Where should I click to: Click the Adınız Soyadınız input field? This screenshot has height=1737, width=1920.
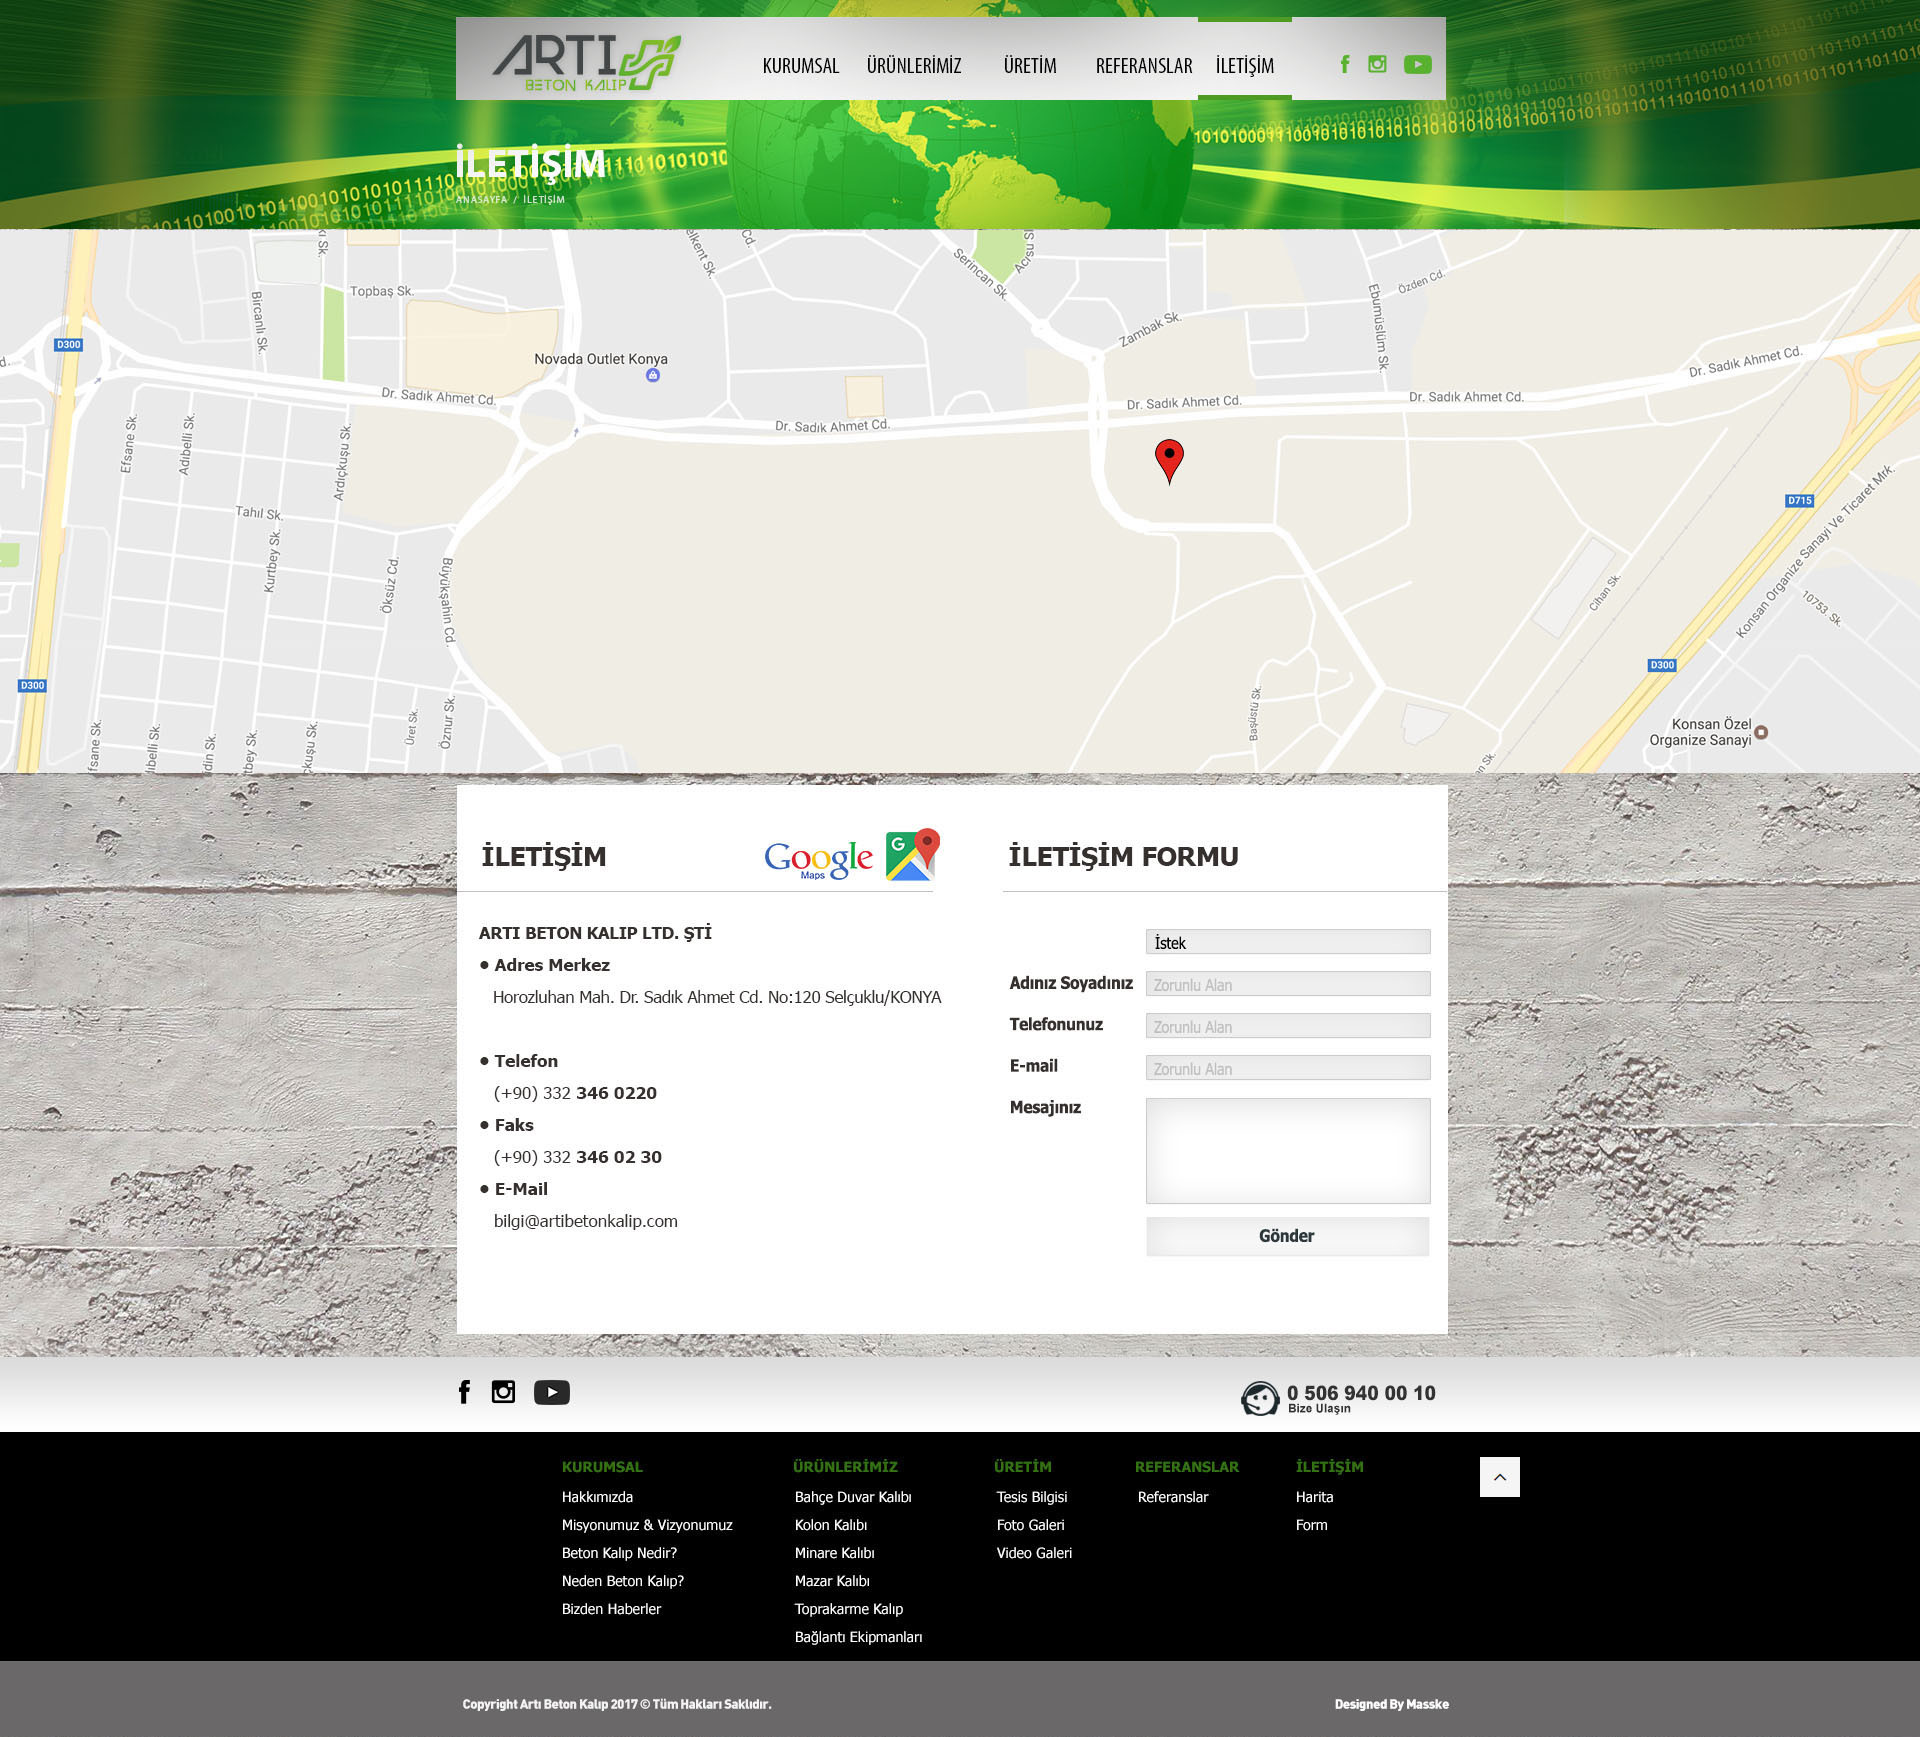coord(1287,984)
